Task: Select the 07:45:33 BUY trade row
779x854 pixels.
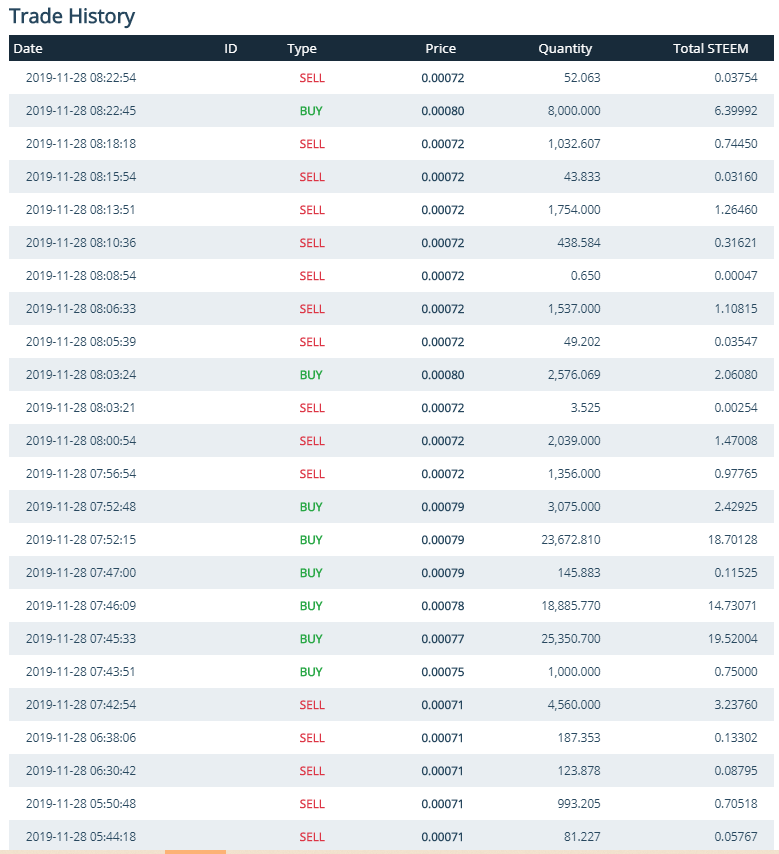Action: click(390, 639)
